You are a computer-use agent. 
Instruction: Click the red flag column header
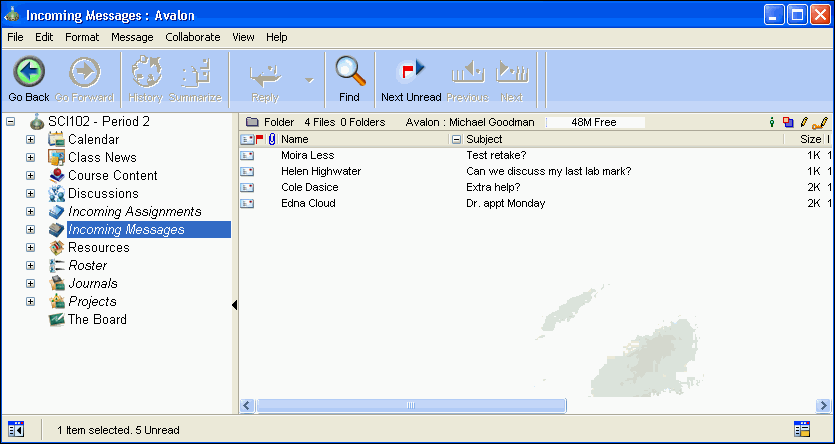[260, 140]
